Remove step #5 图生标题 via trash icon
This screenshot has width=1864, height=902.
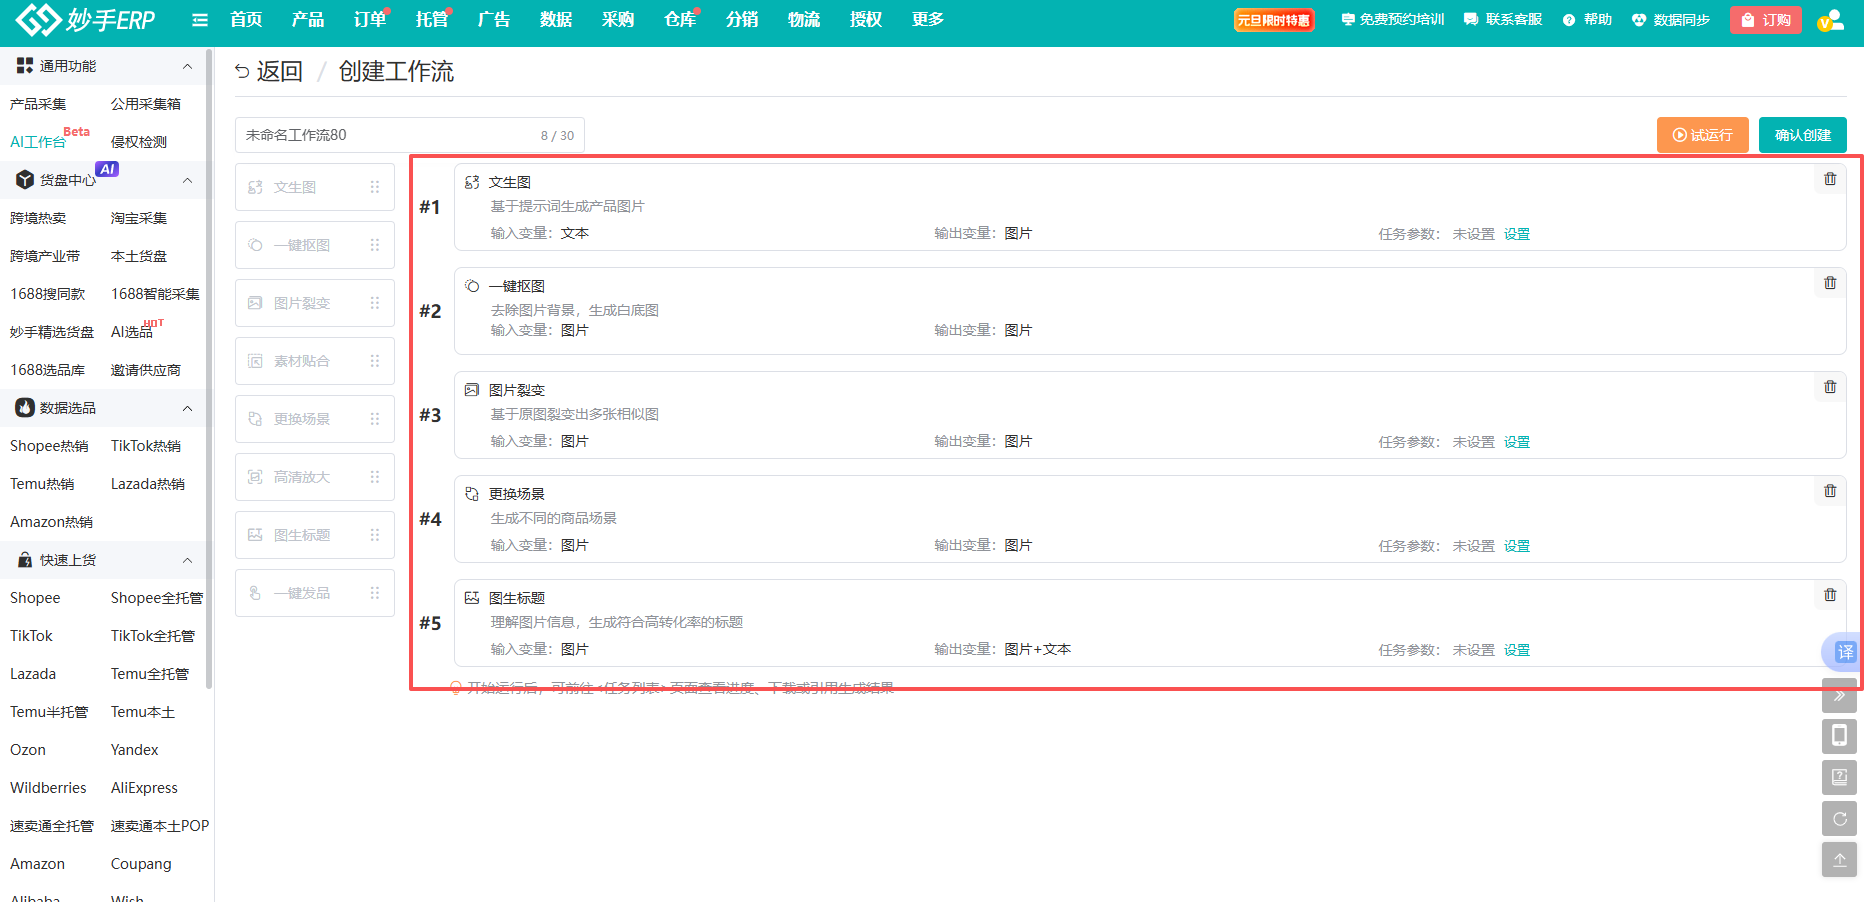point(1830,595)
